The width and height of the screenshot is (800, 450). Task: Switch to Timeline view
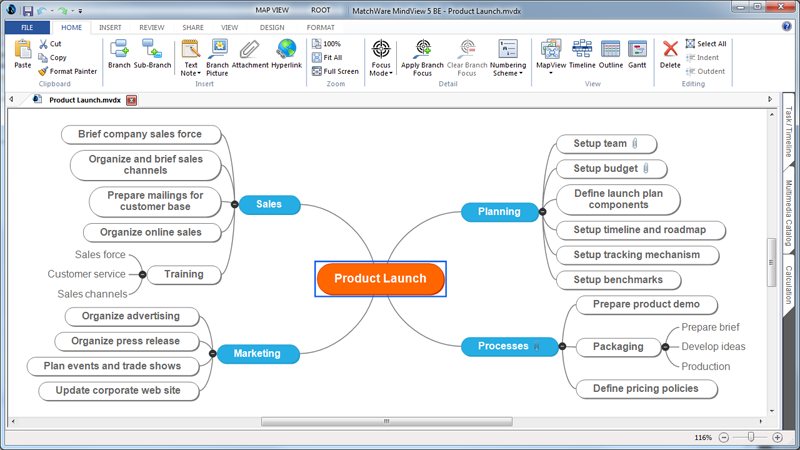click(582, 54)
